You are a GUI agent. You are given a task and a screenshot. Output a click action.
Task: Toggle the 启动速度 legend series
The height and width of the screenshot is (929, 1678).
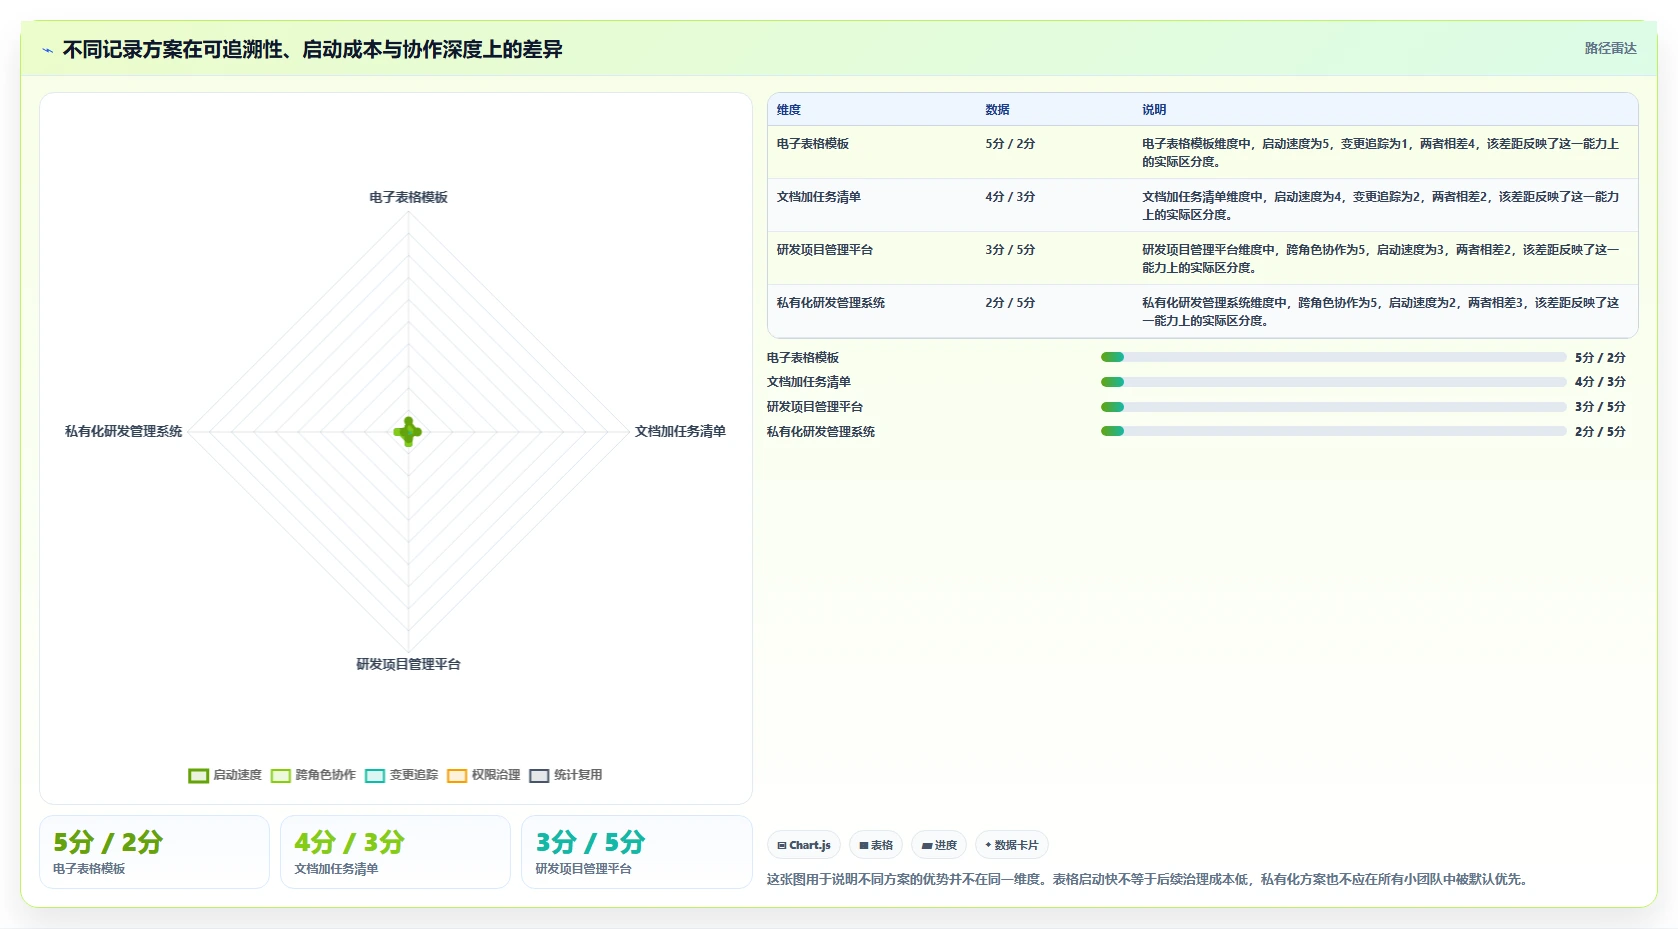[x=225, y=775]
